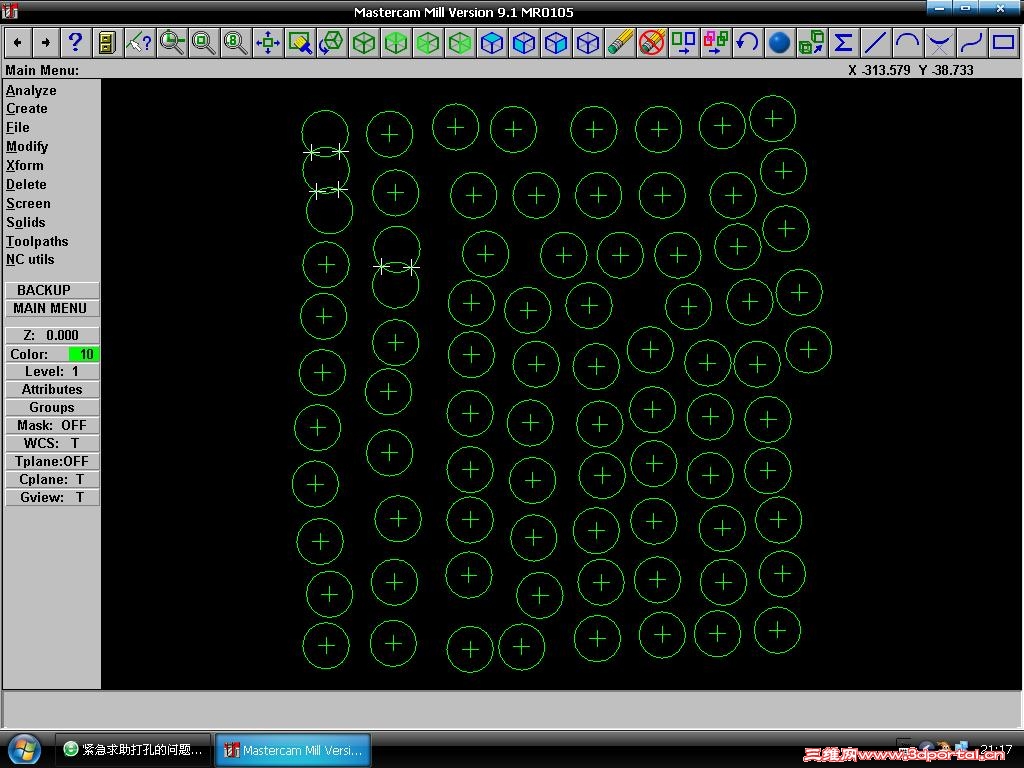Click the green and blue squares with arrow icon
This screenshot has height=768, width=1024.
coord(683,43)
